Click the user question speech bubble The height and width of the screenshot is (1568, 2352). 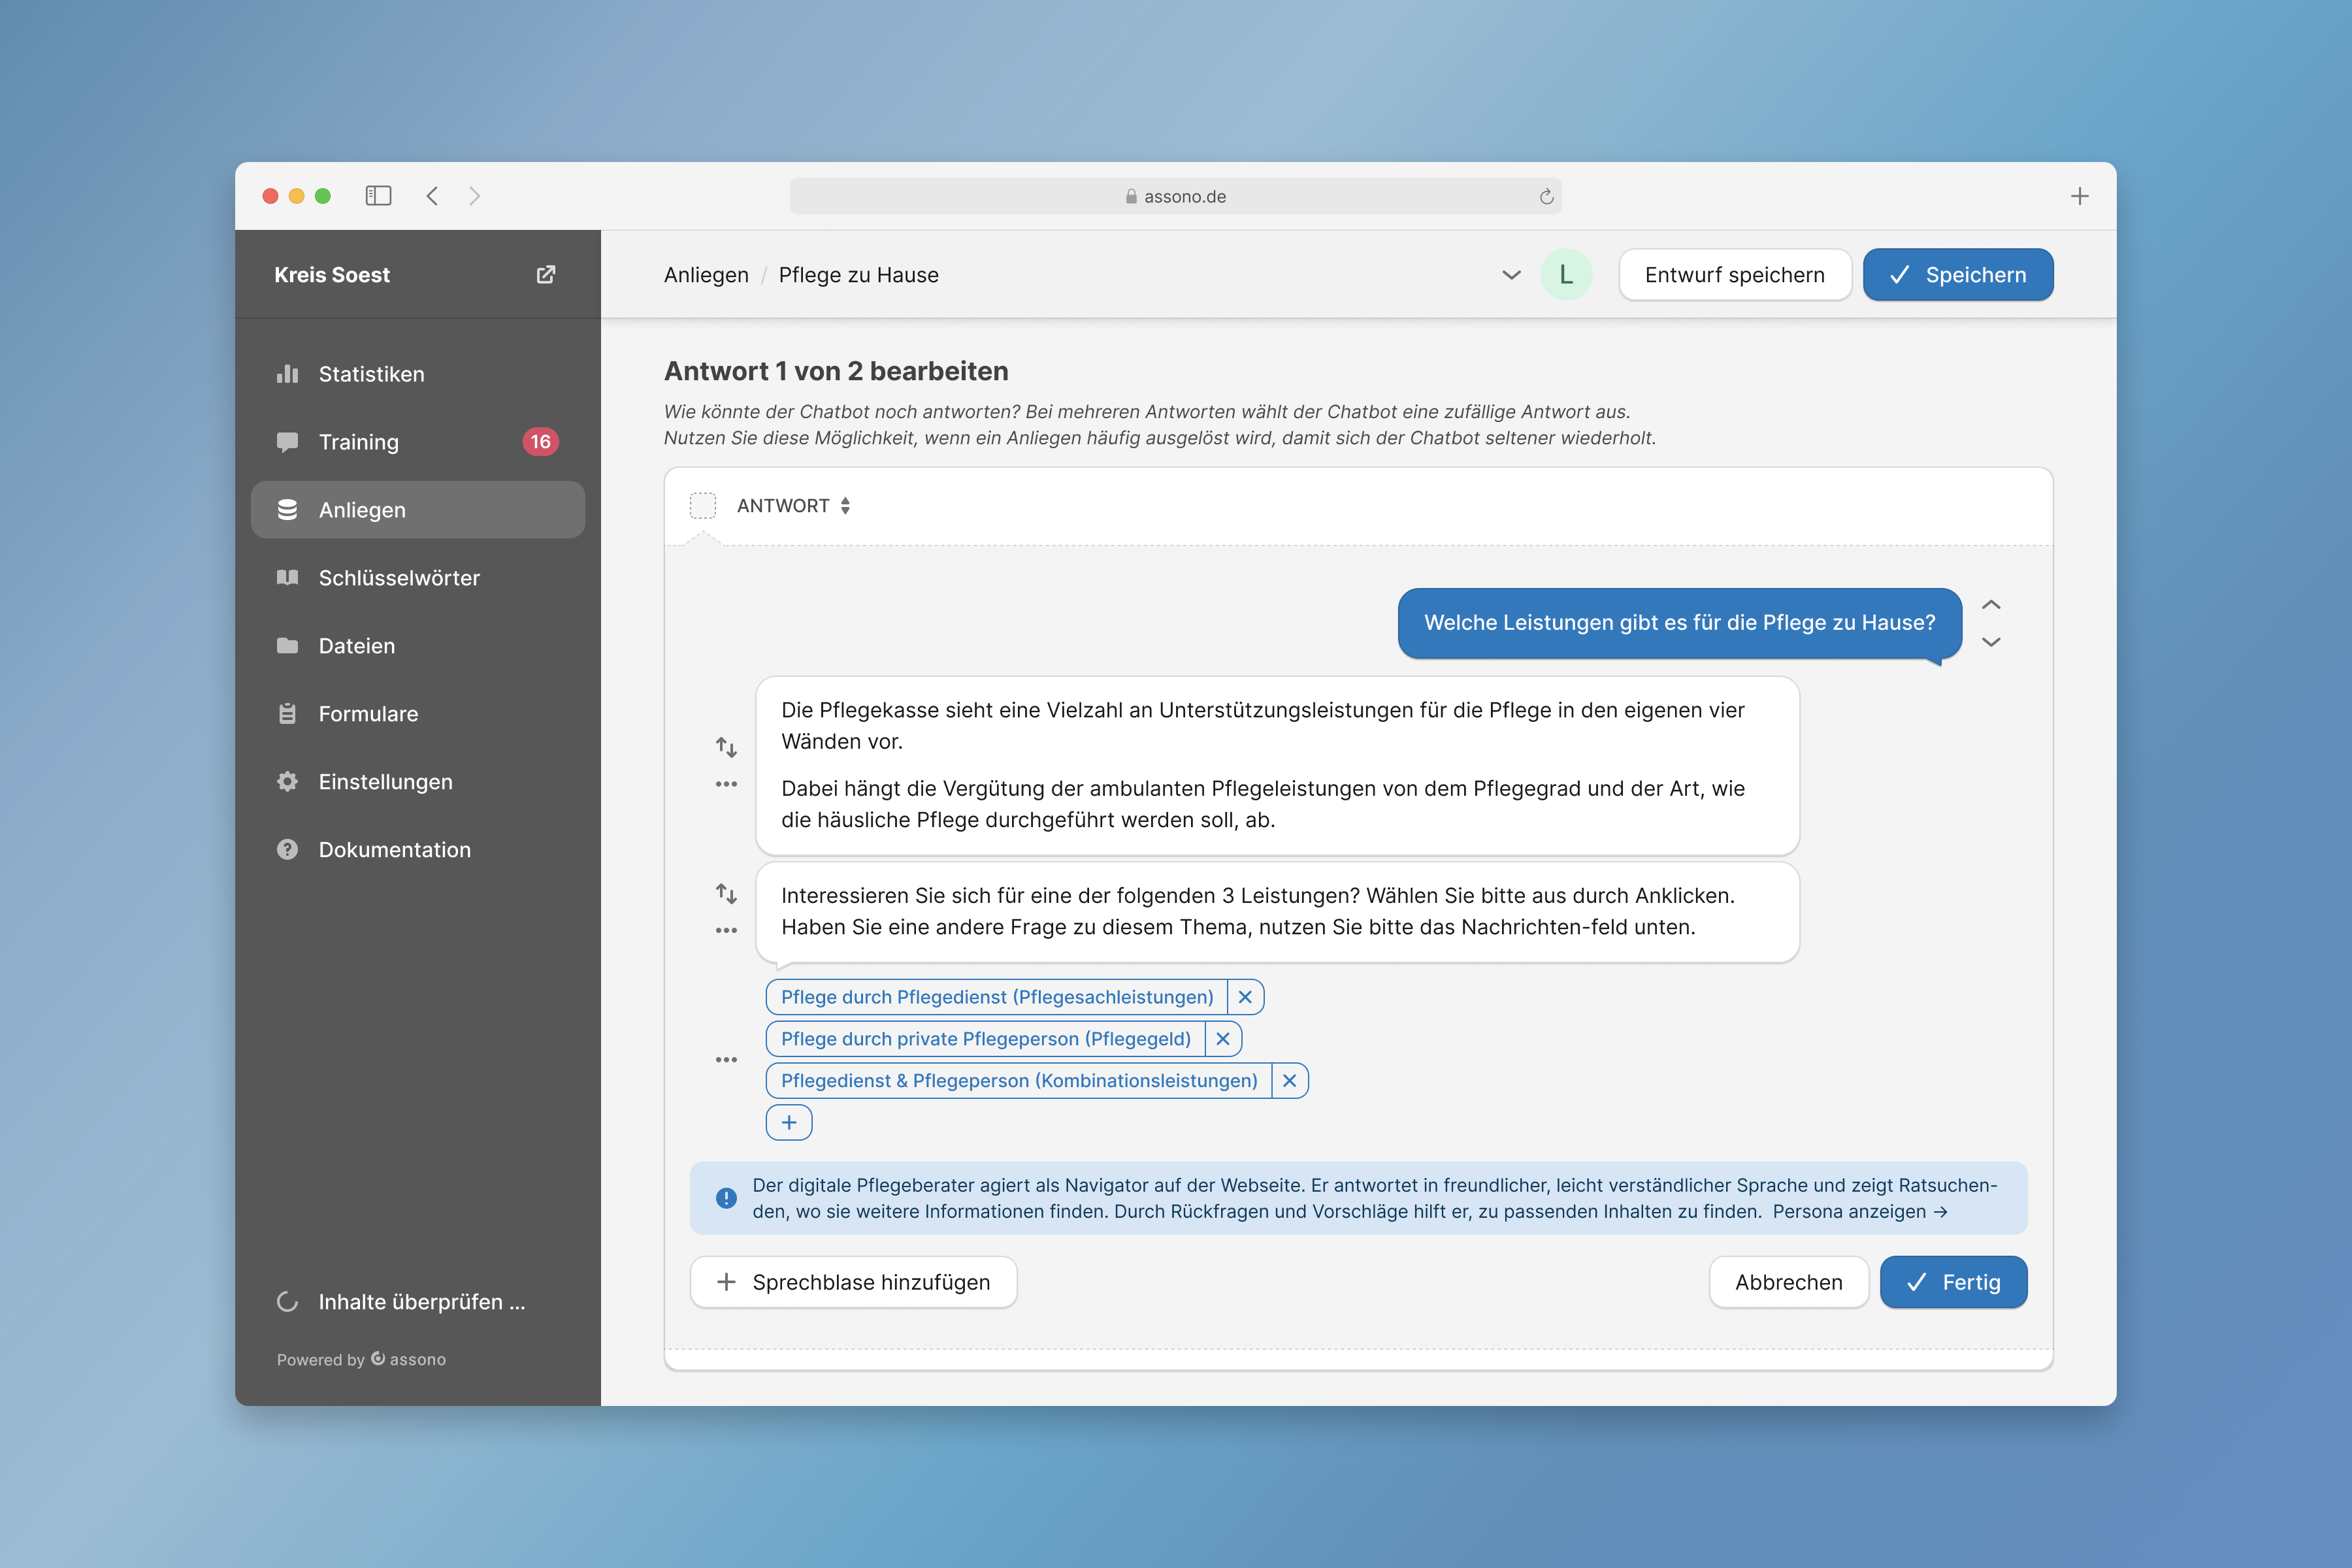(x=1679, y=623)
